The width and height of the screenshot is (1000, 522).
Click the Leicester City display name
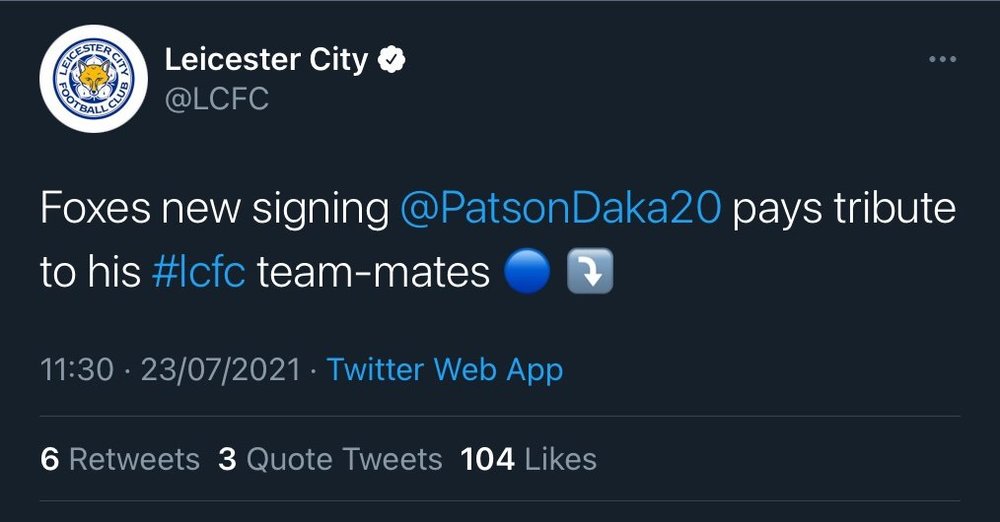[267, 59]
